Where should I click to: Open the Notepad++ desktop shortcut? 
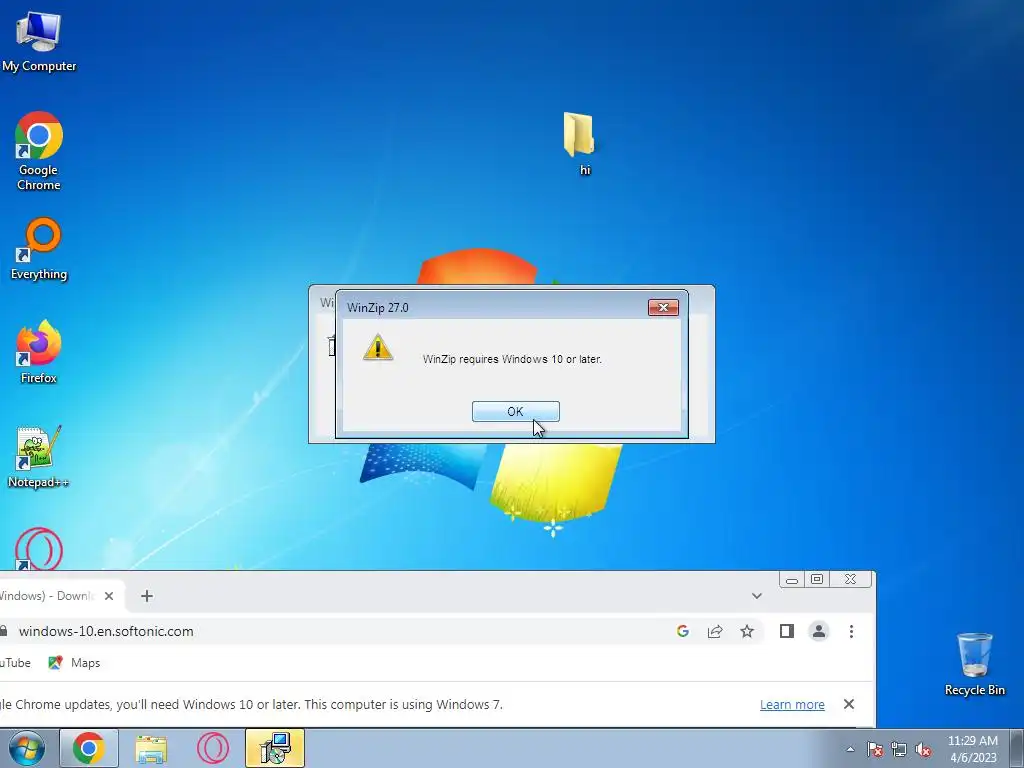[x=39, y=456]
